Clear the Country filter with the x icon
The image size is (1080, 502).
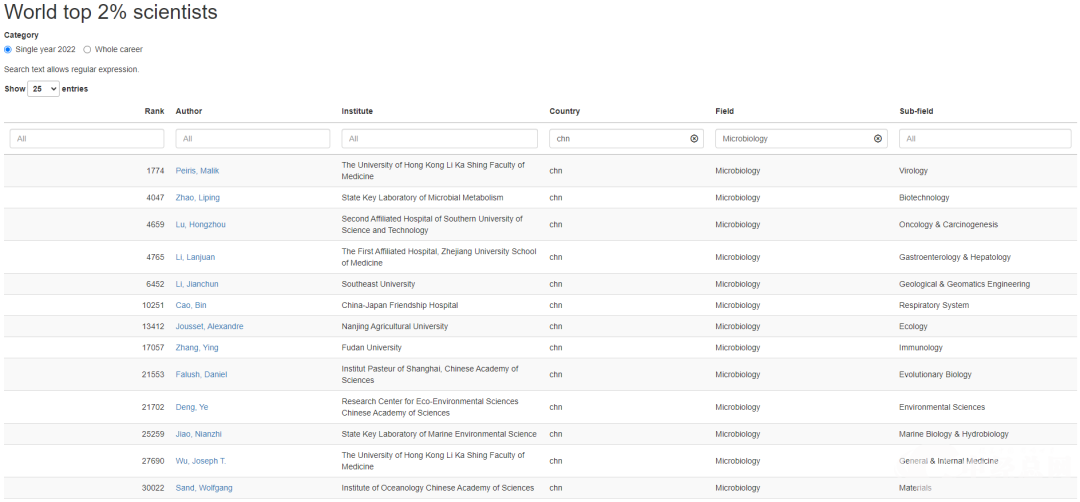pyautogui.click(x=694, y=139)
